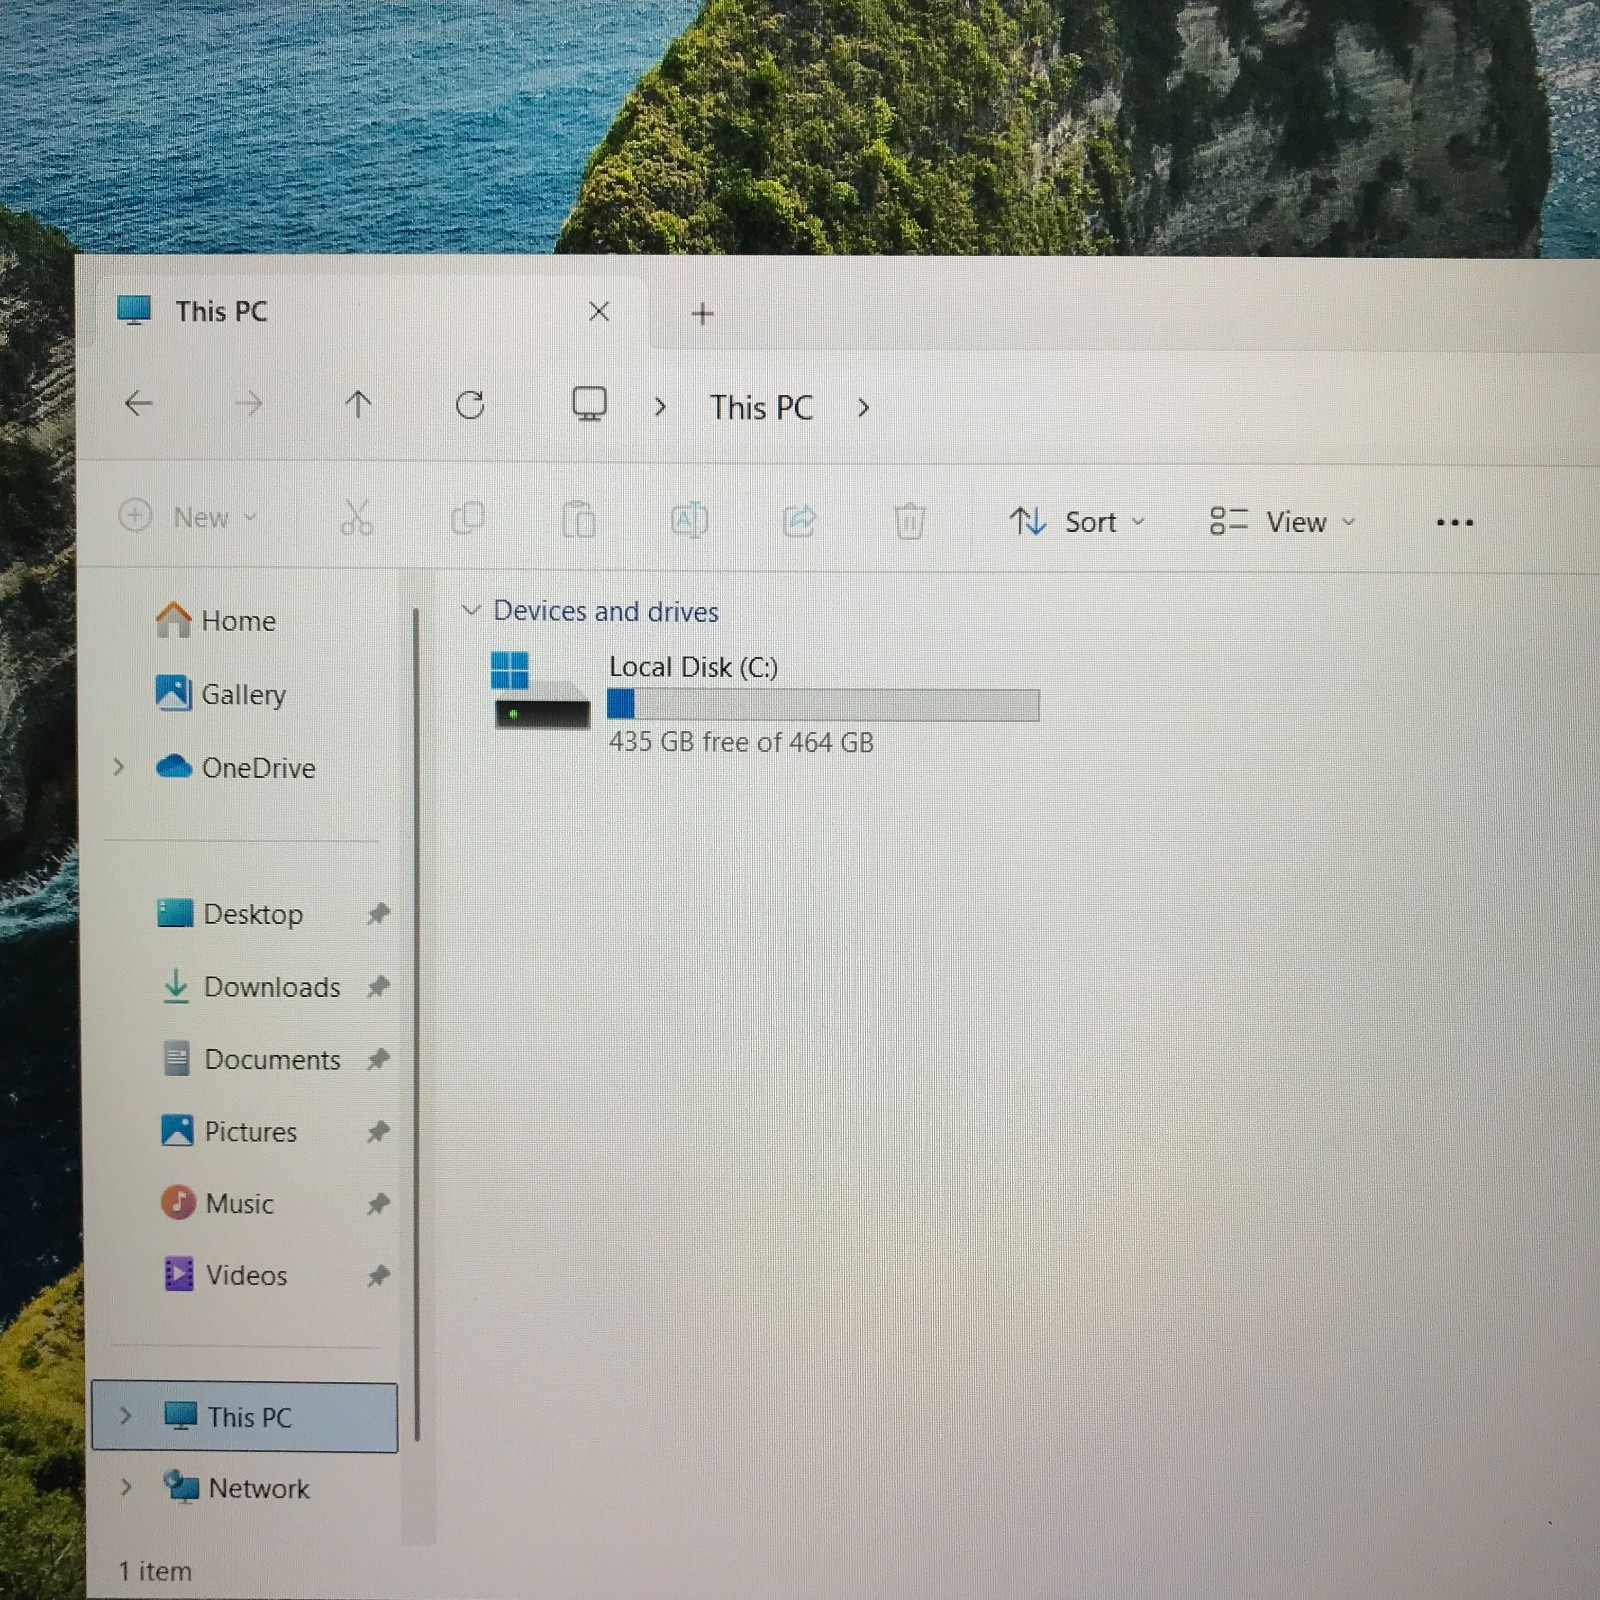Unpin Downloads using its pin icon
Image resolution: width=1600 pixels, height=1600 pixels.
[x=378, y=986]
